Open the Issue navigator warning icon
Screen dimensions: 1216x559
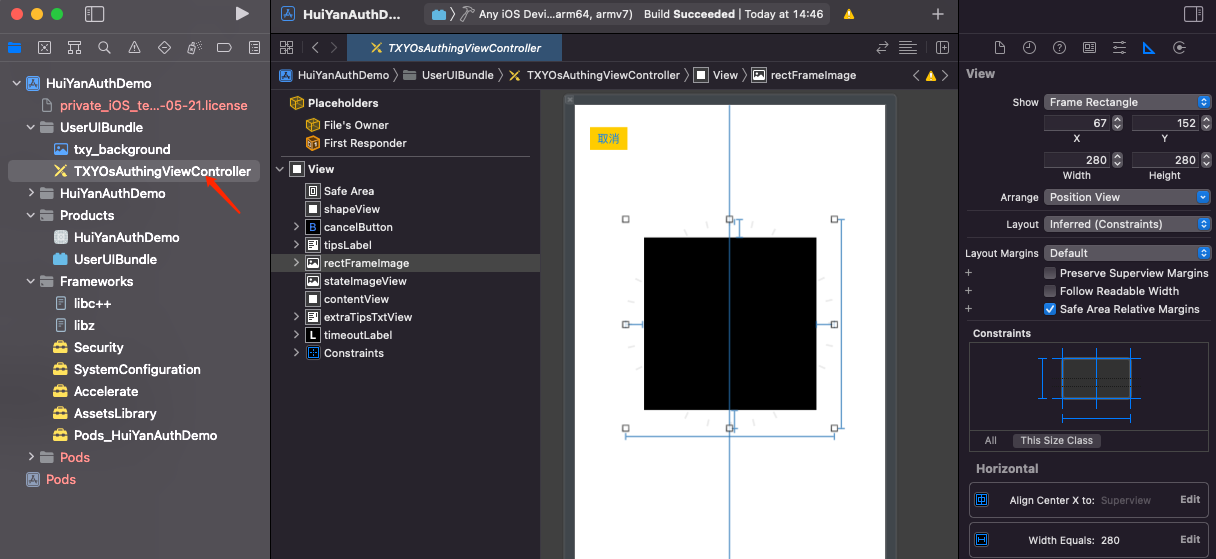pos(134,47)
